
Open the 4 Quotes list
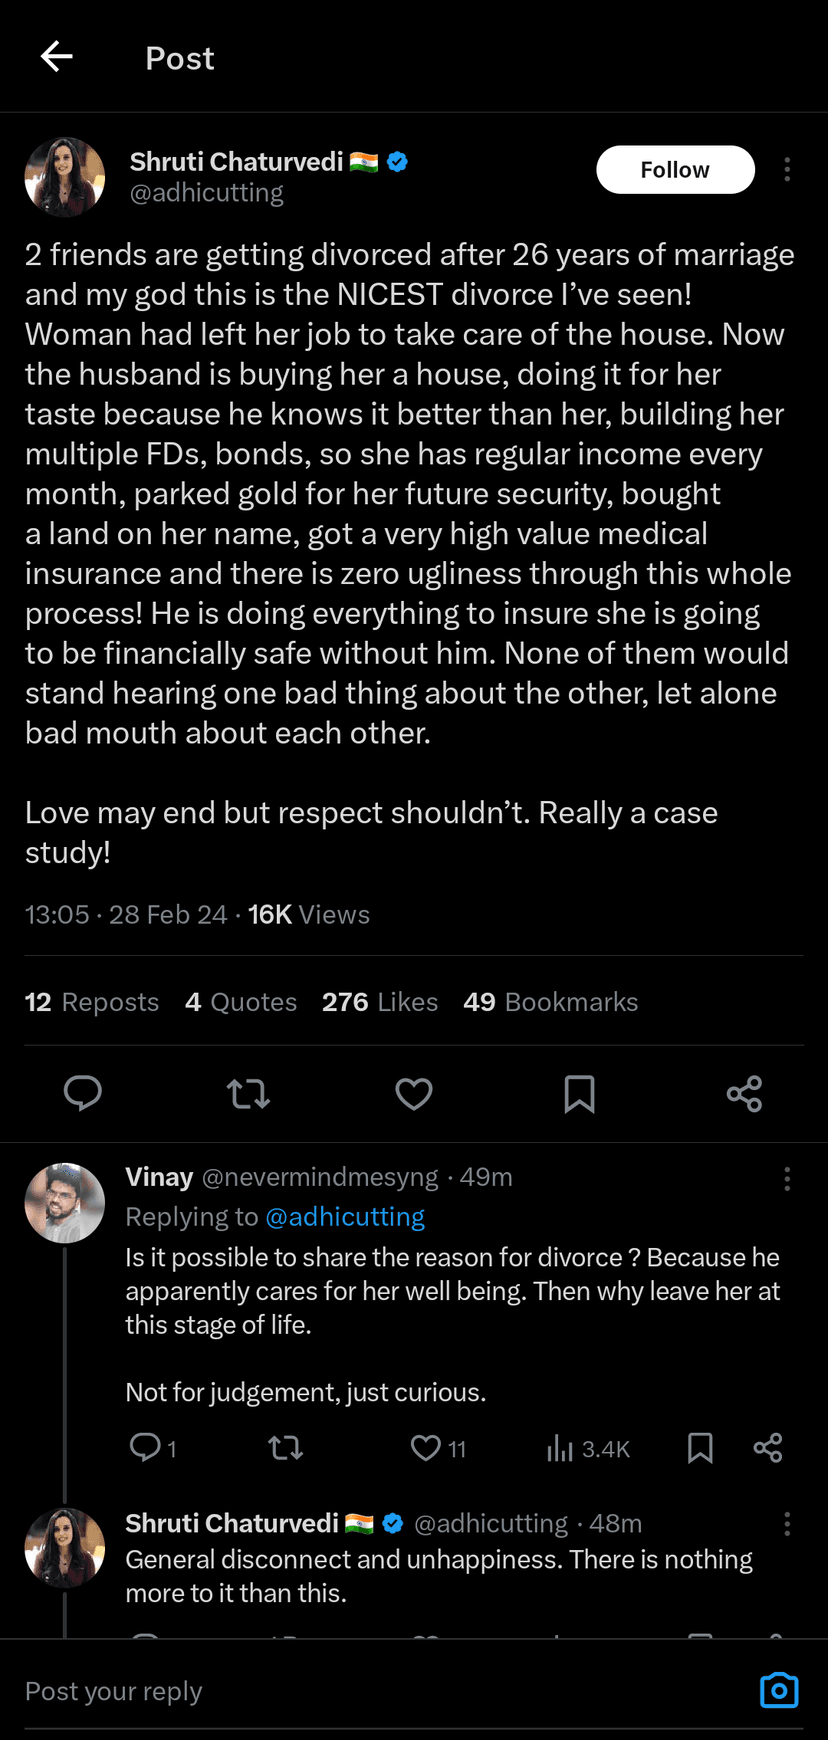pyautogui.click(x=241, y=1002)
